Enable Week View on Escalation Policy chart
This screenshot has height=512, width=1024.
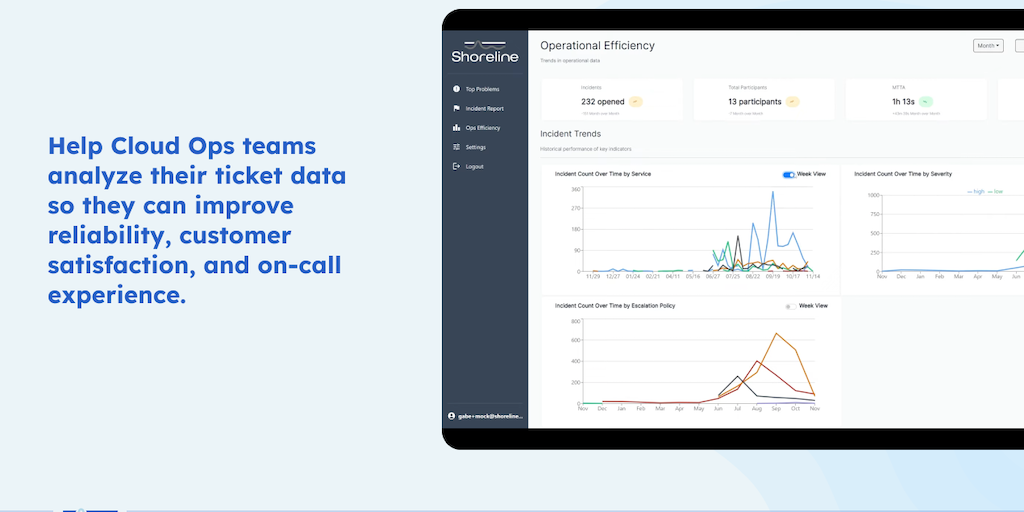tap(791, 306)
